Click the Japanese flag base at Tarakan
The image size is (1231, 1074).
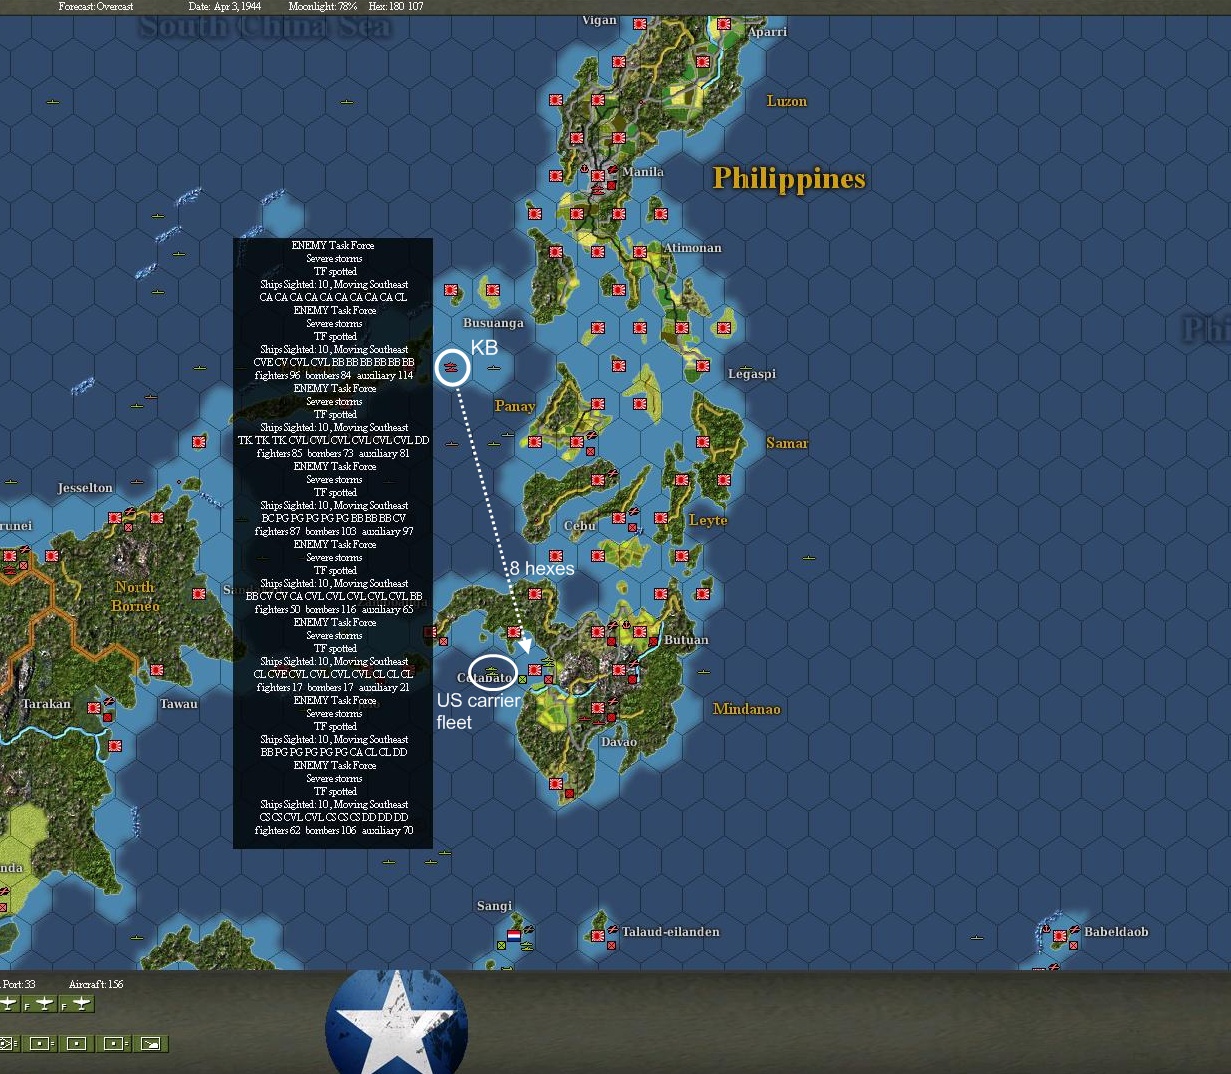click(94, 707)
